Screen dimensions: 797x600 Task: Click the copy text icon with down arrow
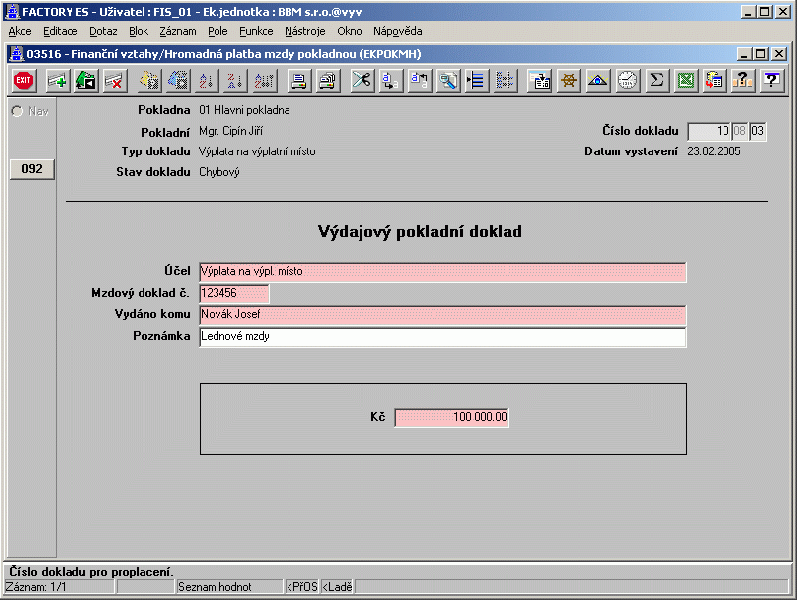[390, 80]
